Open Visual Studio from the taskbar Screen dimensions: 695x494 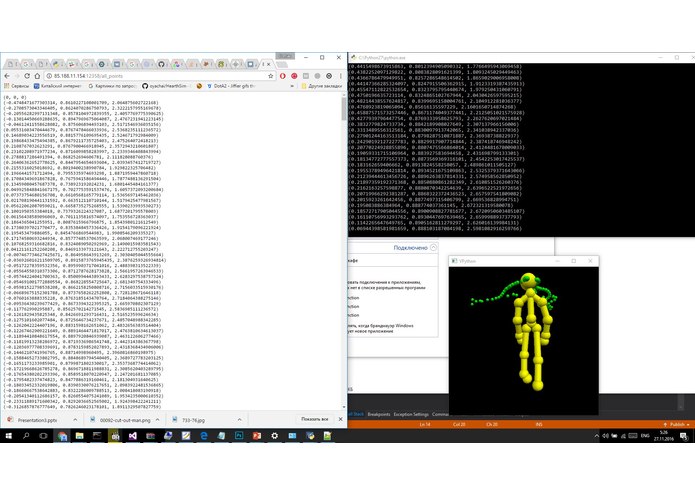tap(133, 436)
